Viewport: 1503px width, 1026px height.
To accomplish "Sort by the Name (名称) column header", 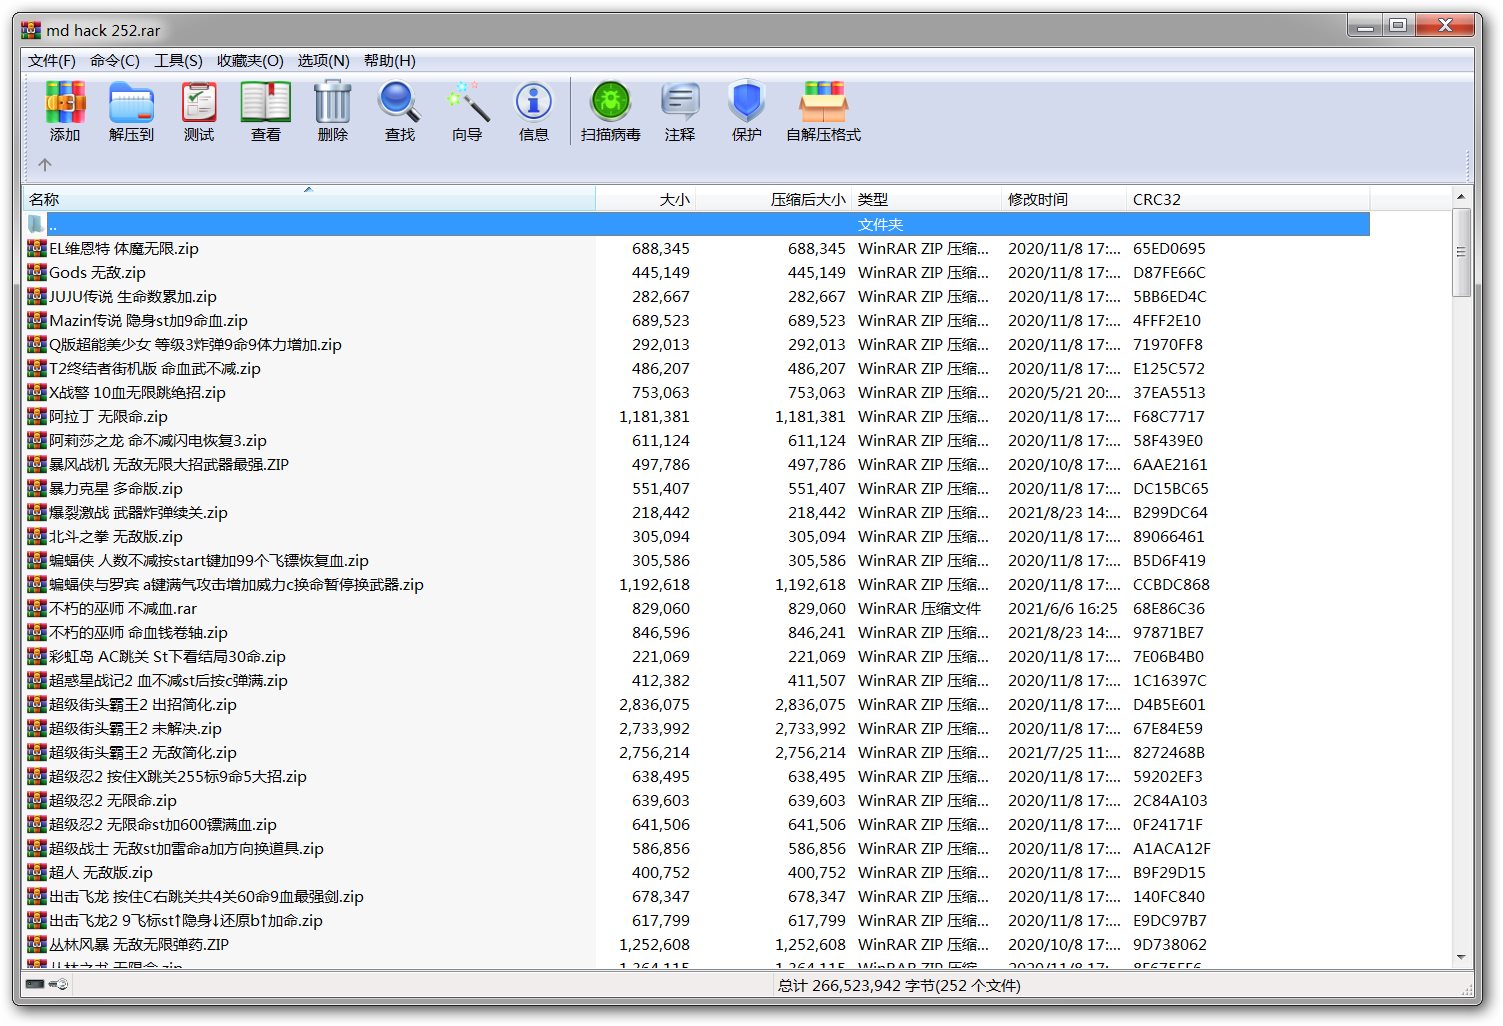I will point(310,199).
